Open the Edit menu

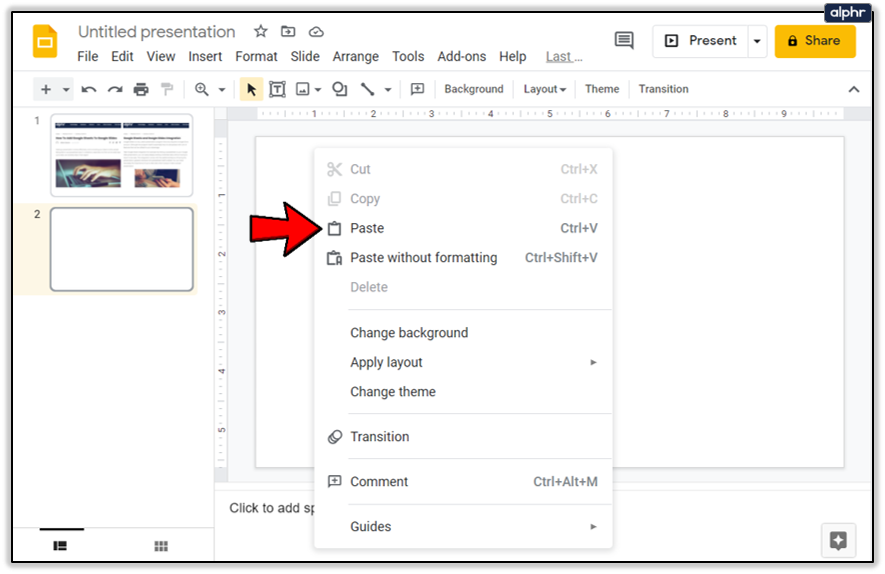tap(122, 56)
